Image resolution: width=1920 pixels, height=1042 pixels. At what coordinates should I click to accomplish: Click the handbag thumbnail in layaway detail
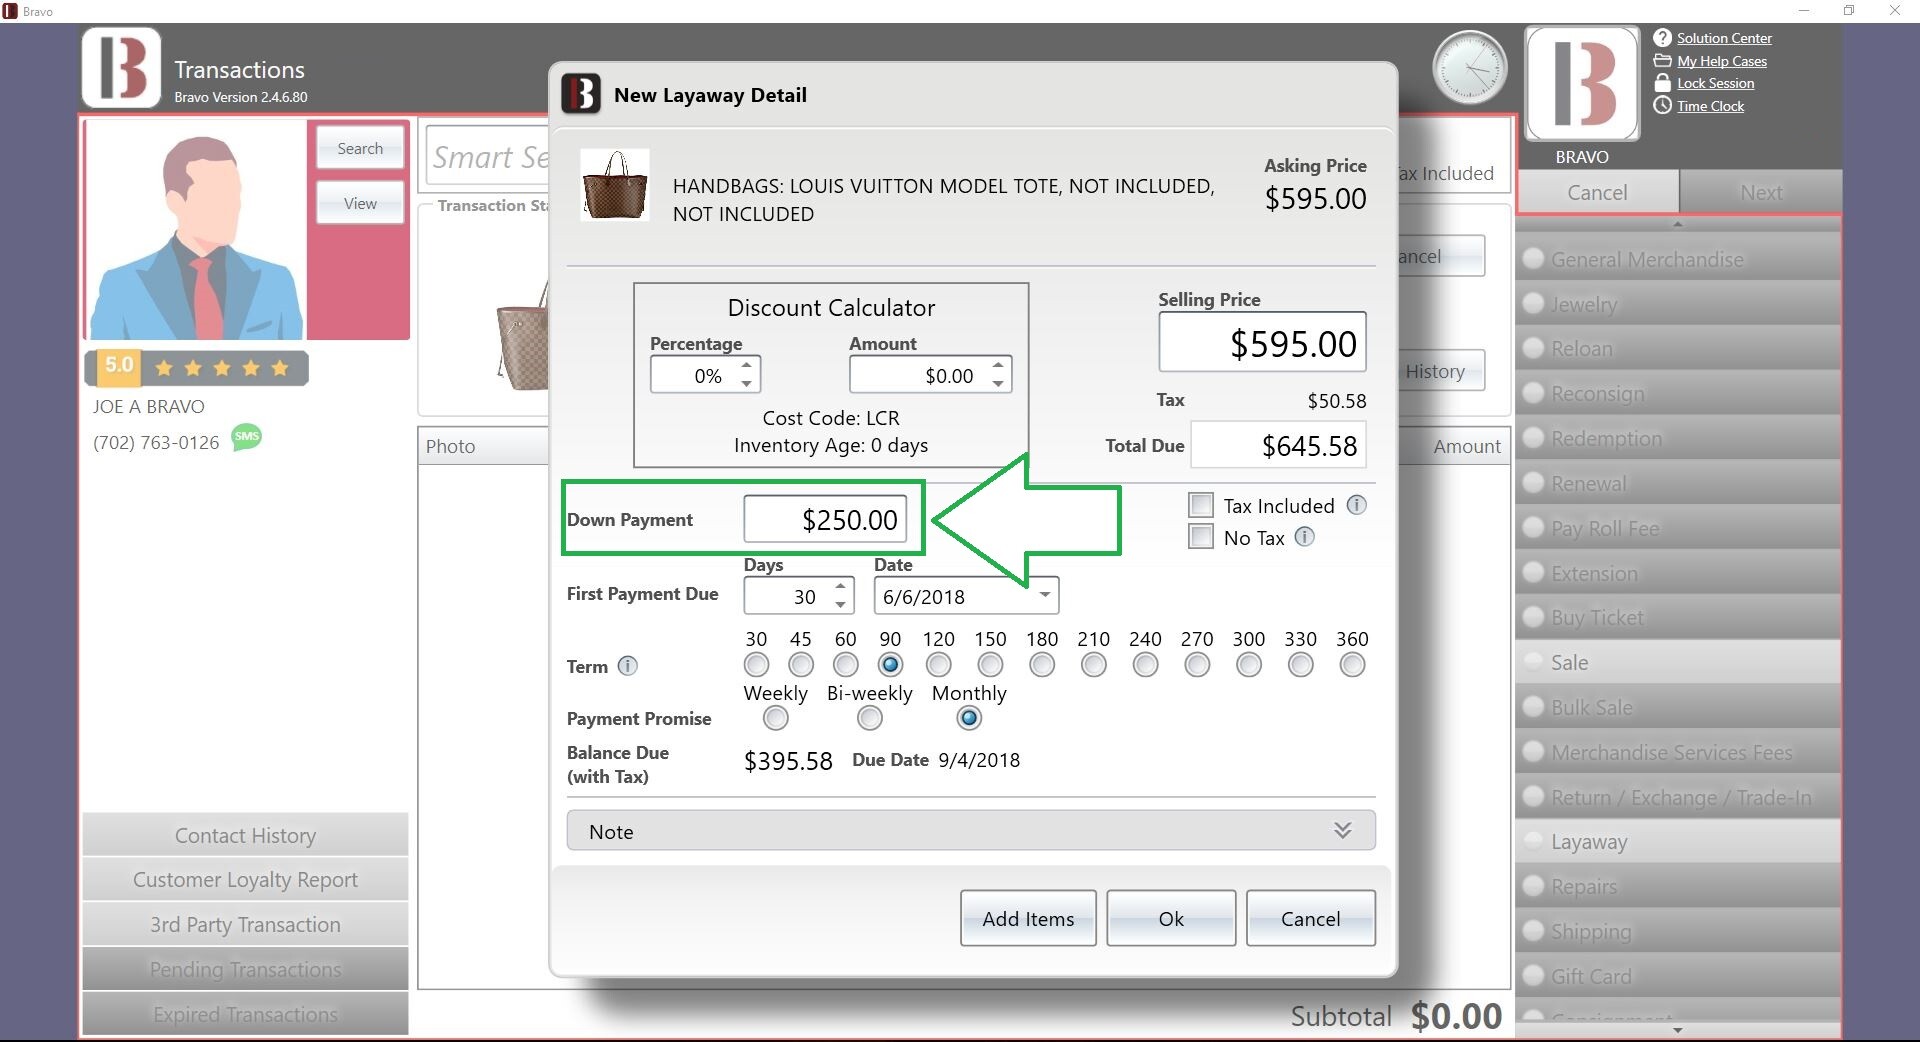[615, 185]
